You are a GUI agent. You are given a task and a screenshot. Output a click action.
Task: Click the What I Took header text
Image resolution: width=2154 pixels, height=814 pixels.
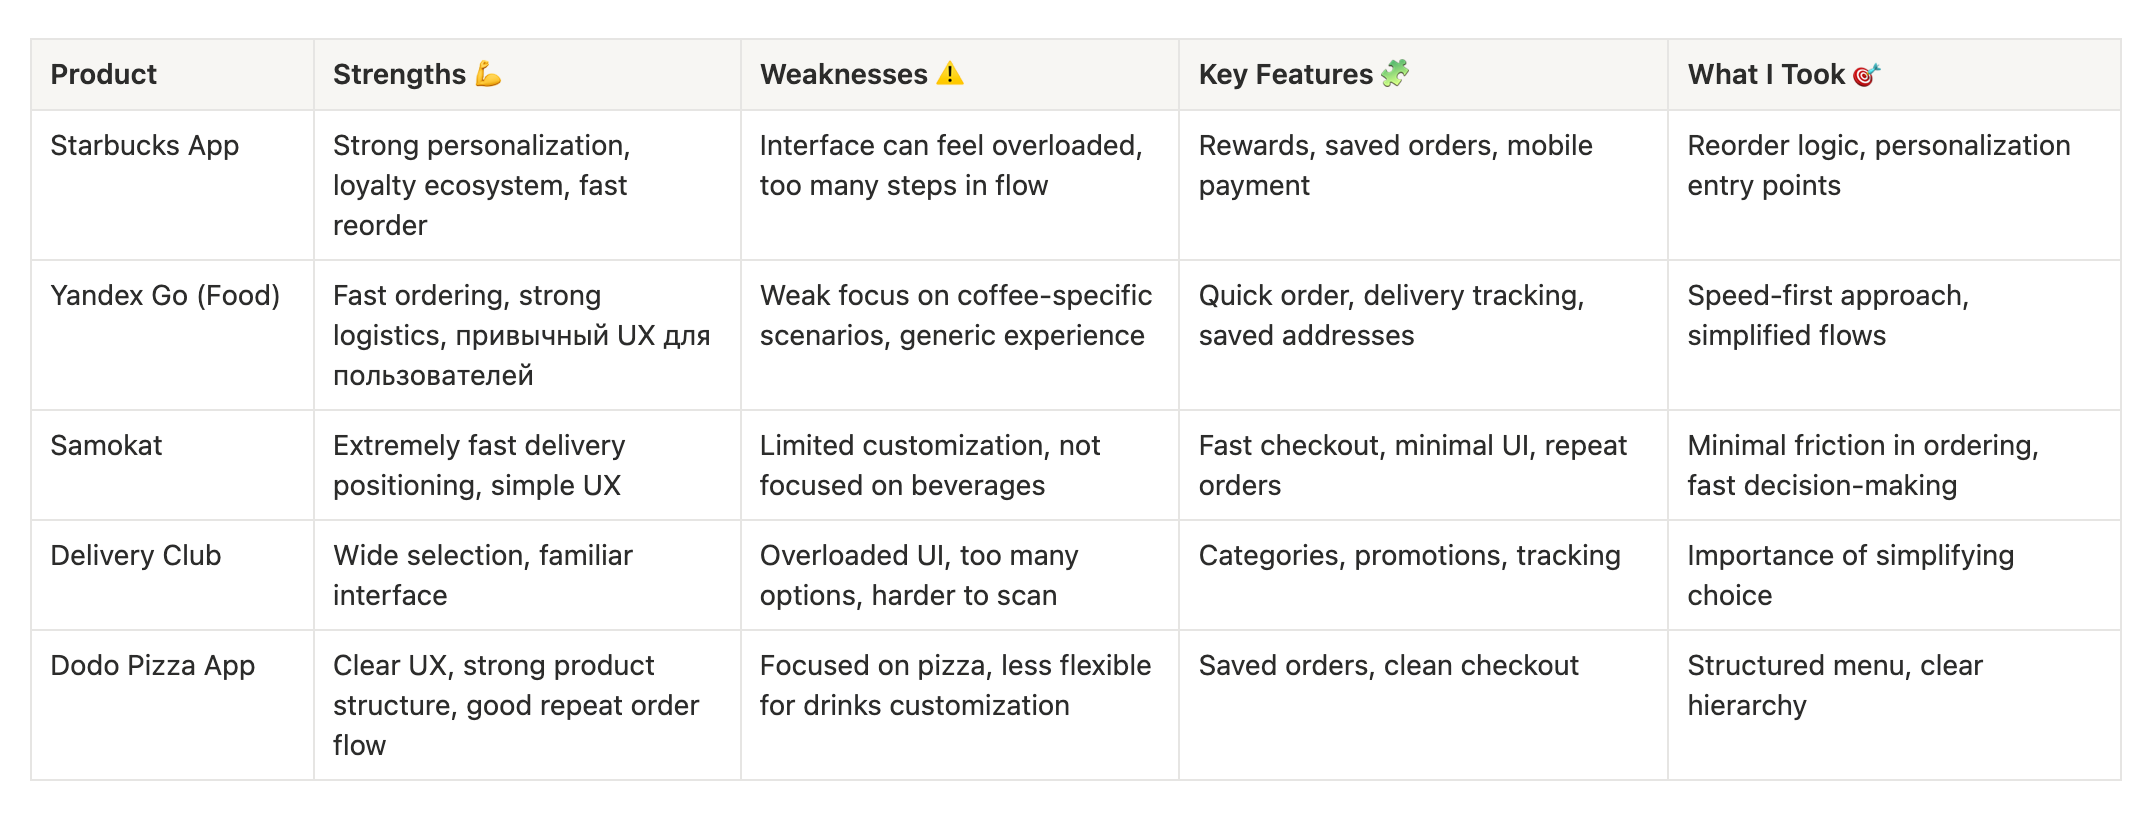(1765, 75)
